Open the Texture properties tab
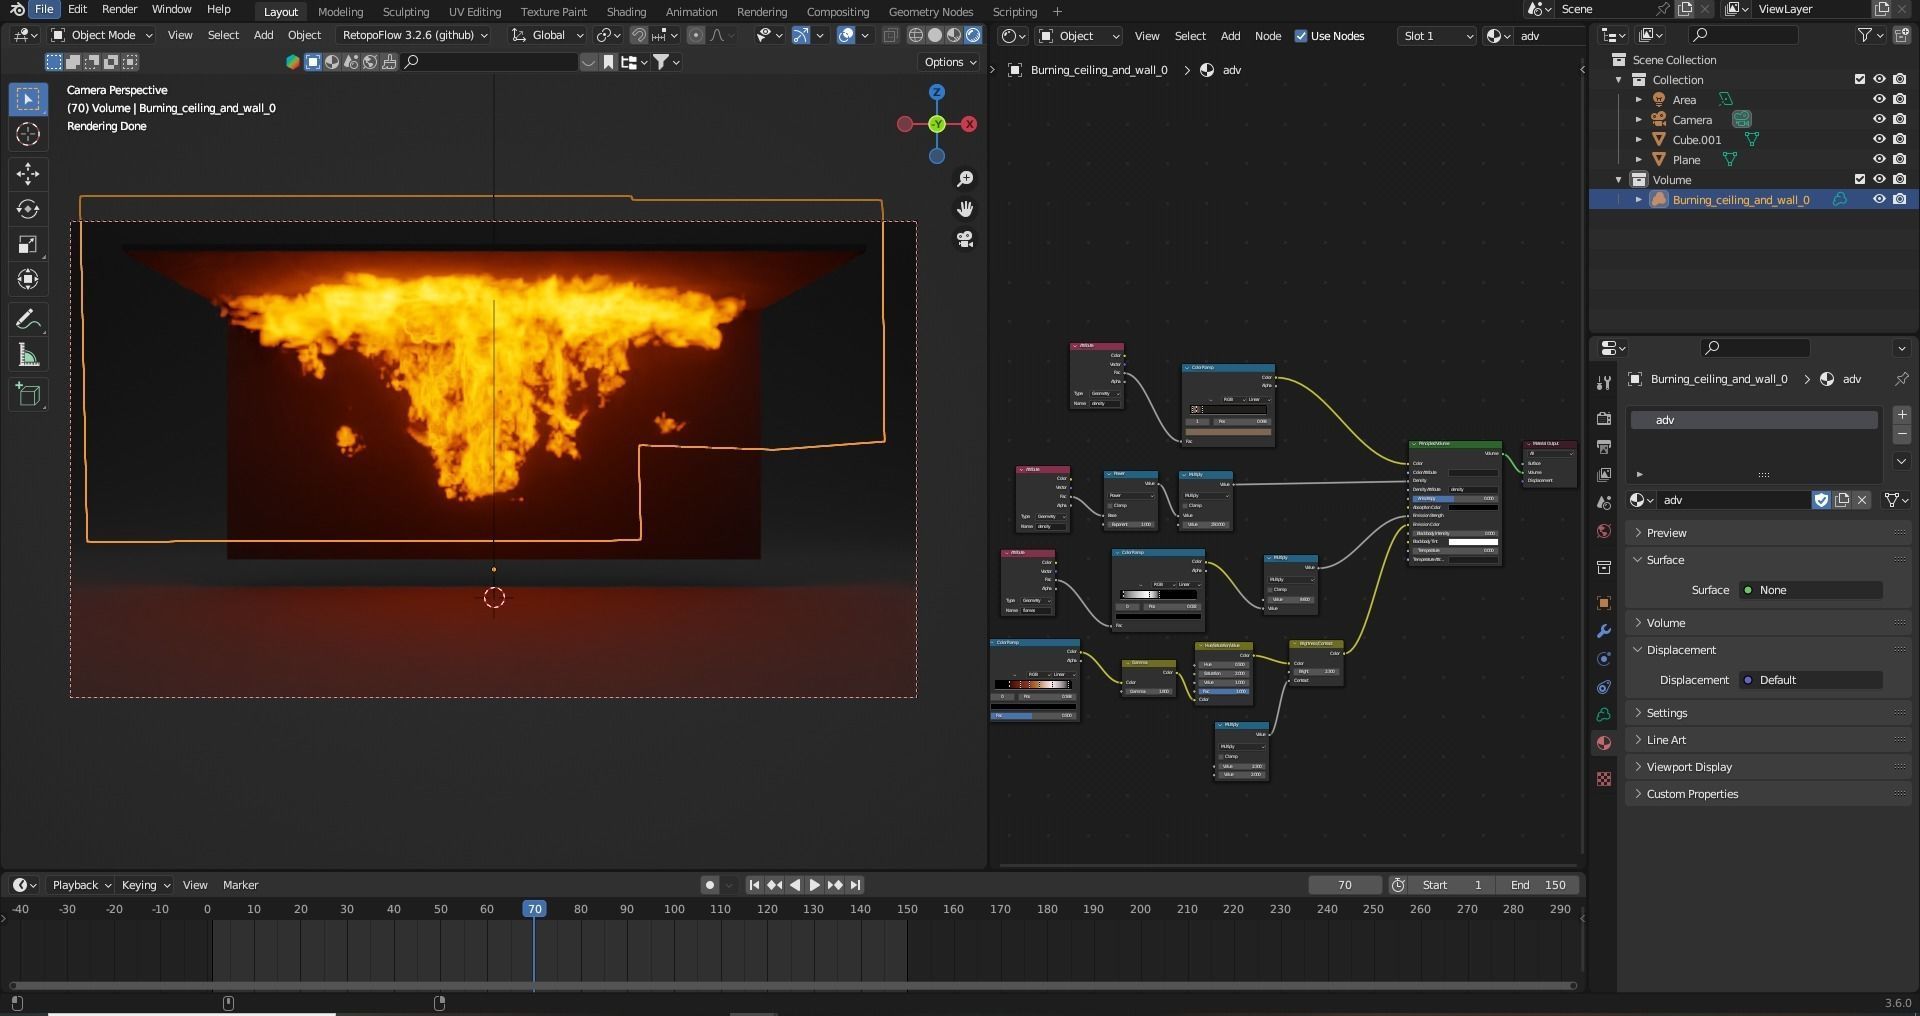1920x1016 pixels. tap(1604, 779)
